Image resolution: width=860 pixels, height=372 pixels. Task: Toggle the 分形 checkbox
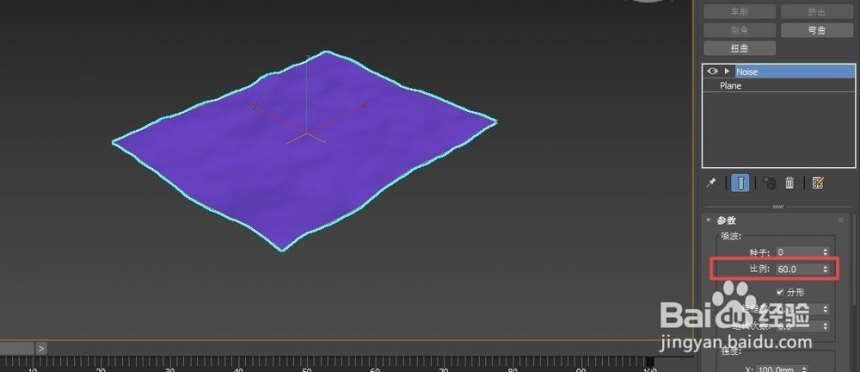click(780, 292)
